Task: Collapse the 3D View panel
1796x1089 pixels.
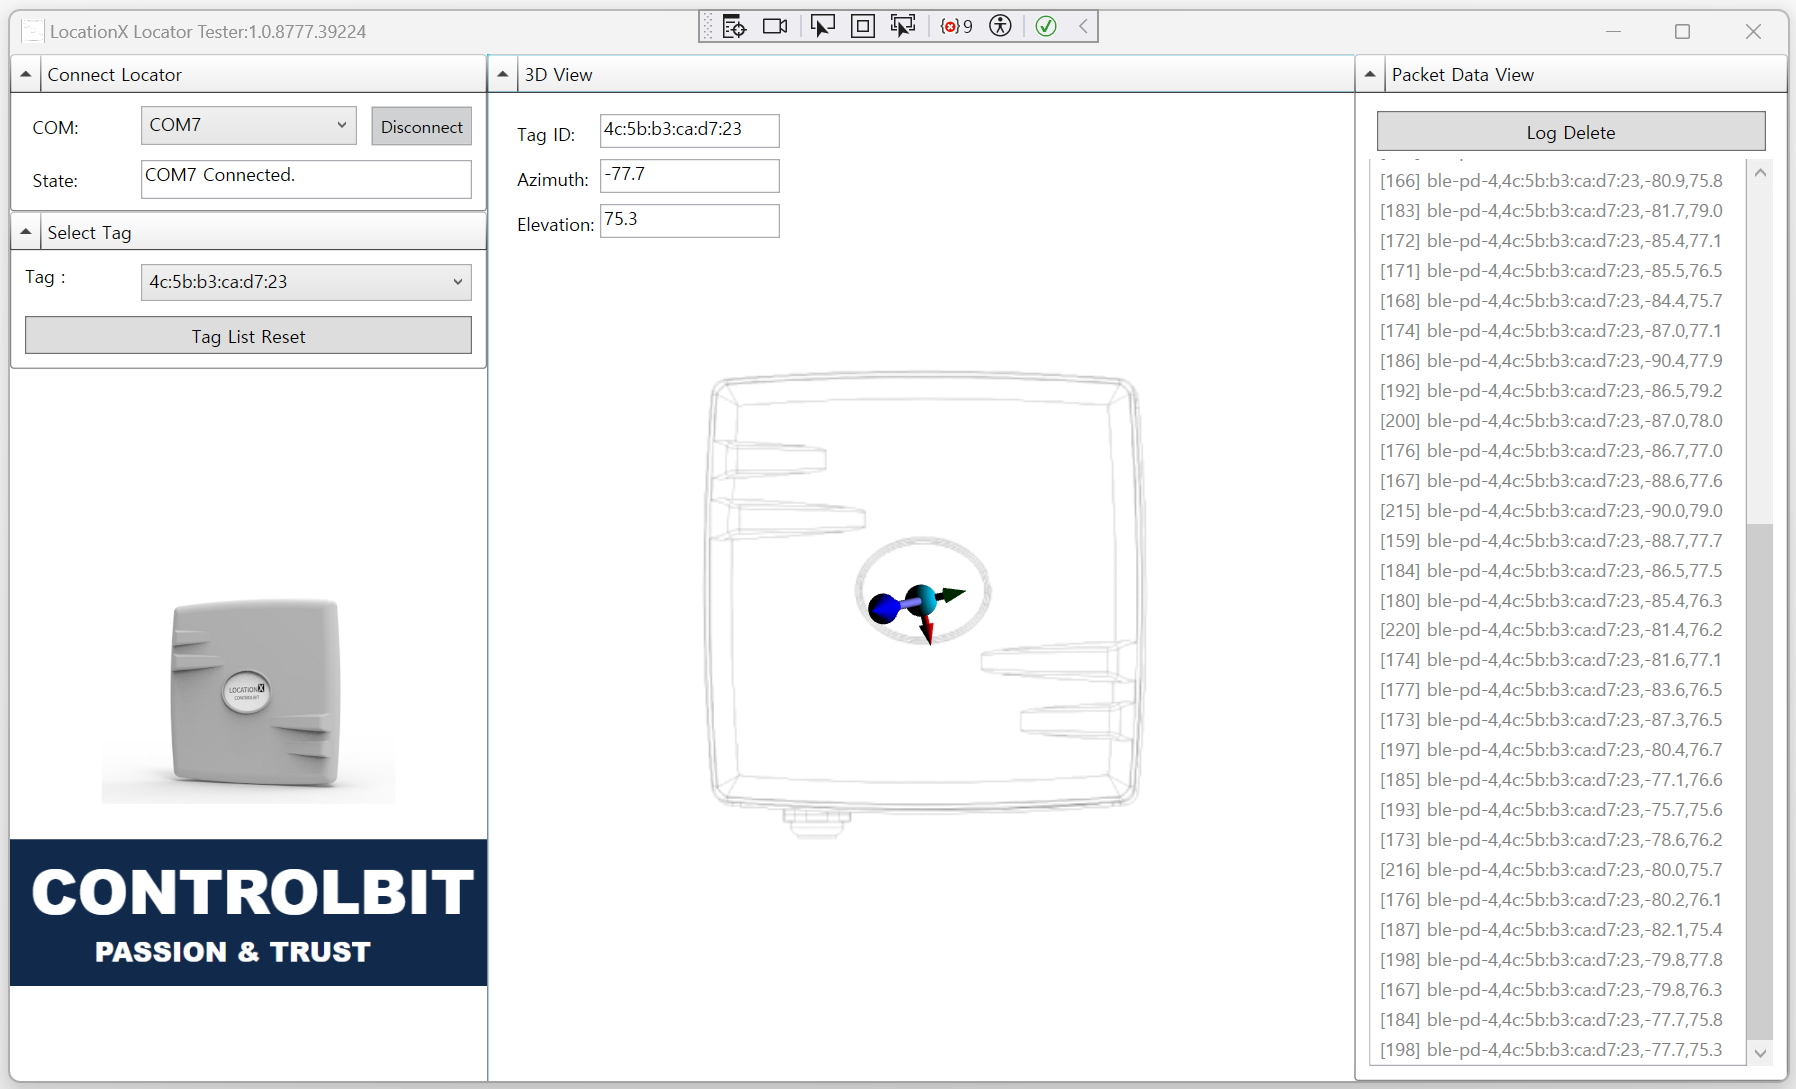Action: coord(503,75)
